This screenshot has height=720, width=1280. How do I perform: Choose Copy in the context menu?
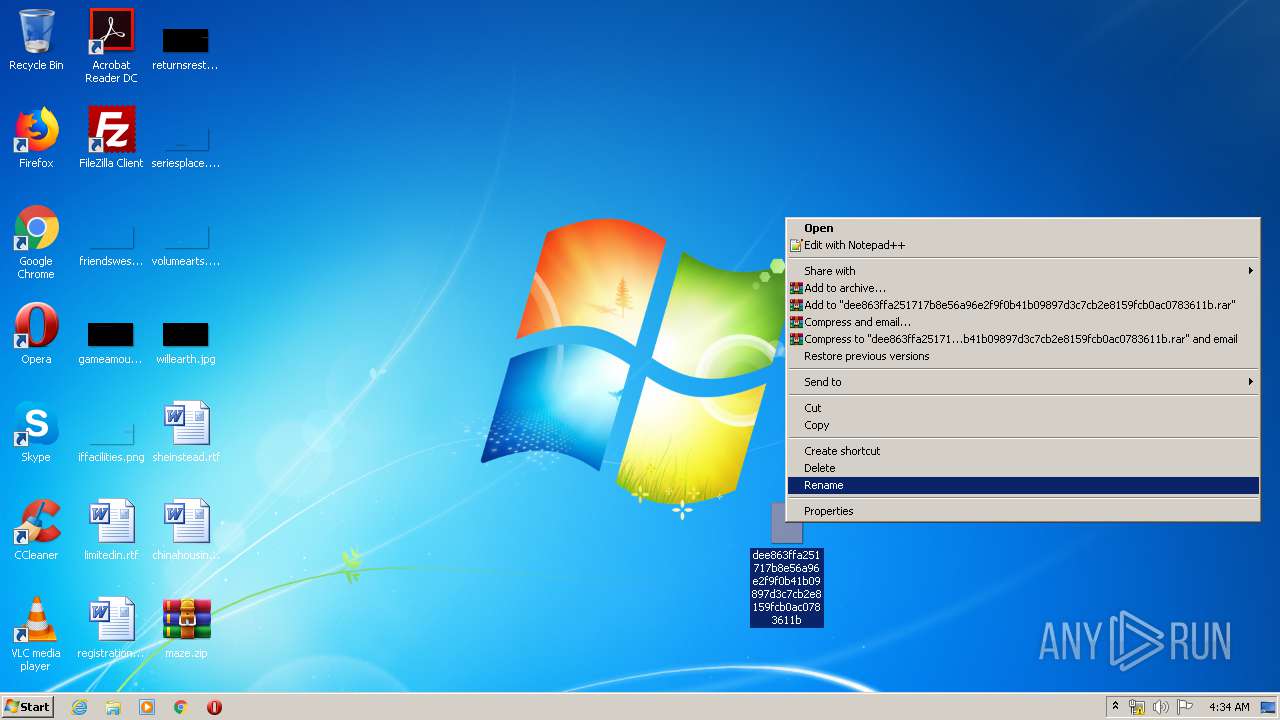[1023, 425]
